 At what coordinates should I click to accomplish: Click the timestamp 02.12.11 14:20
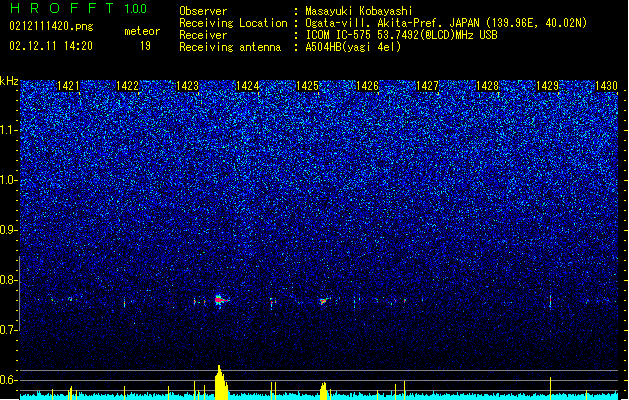(51, 46)
